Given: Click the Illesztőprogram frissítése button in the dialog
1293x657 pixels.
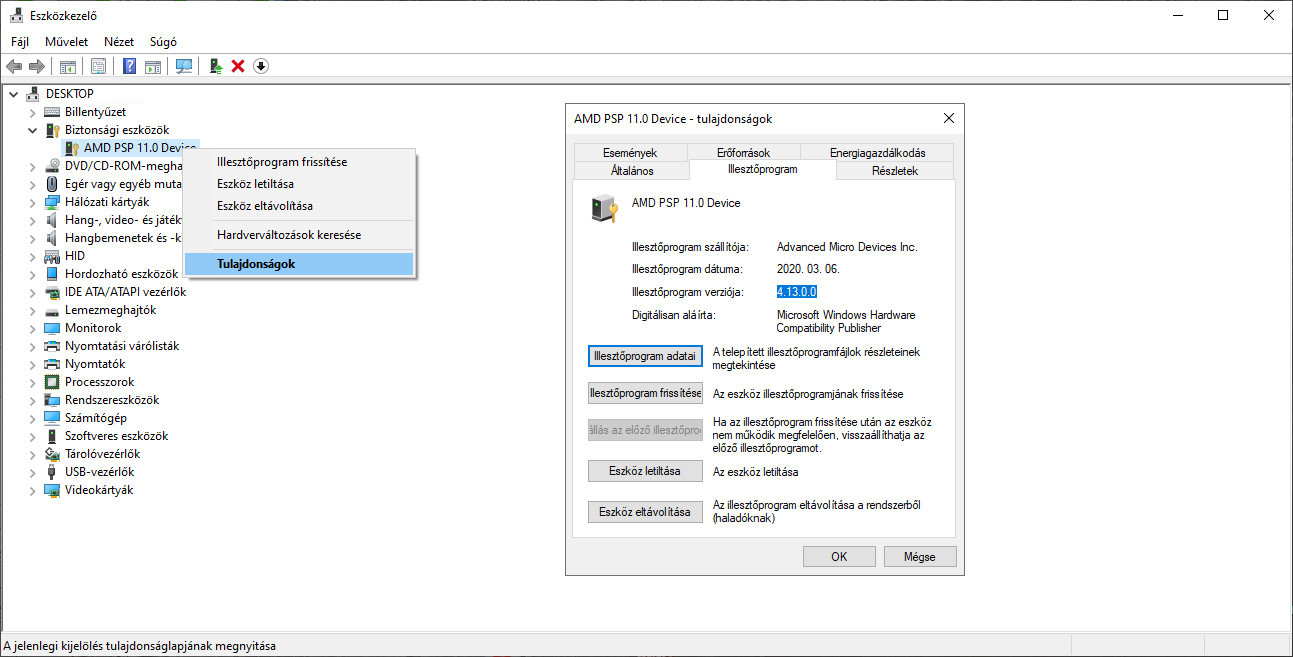Looking at the screenshot, I should tap(645, 394).
